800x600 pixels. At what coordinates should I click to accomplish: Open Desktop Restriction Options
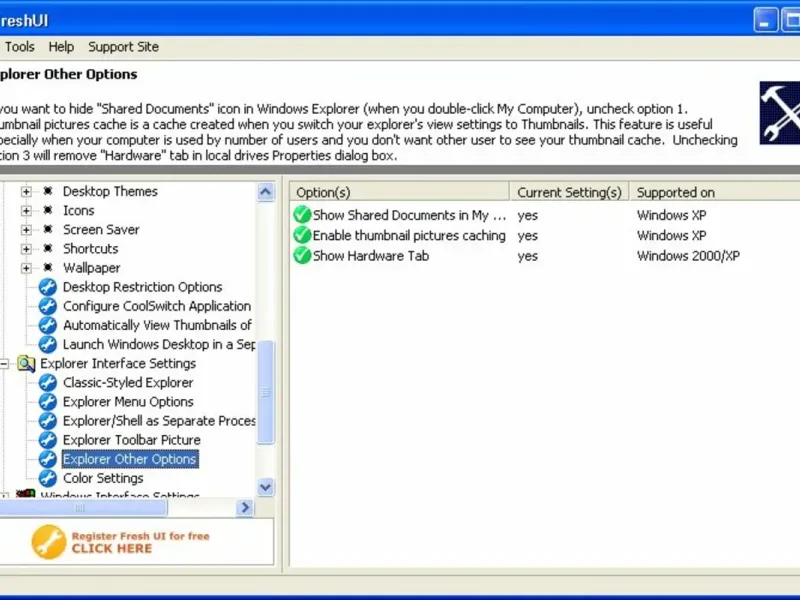142,287
